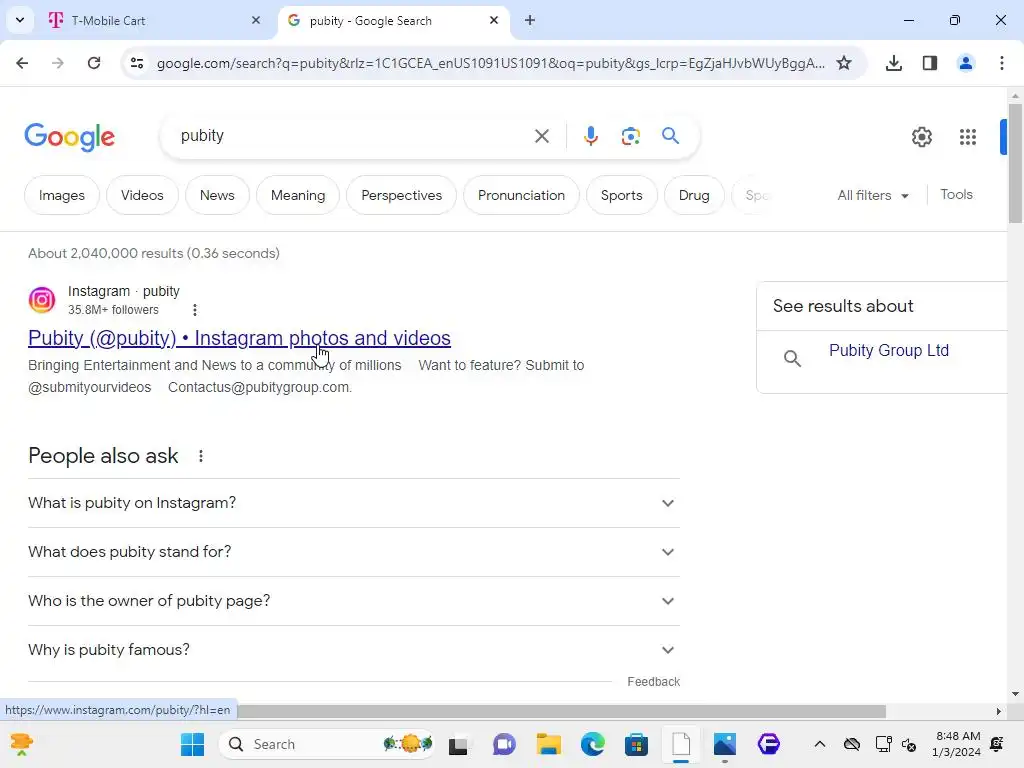Filter results by Images
The width and height of the screenshot is (1024, 768).
[x=61, y=195]
